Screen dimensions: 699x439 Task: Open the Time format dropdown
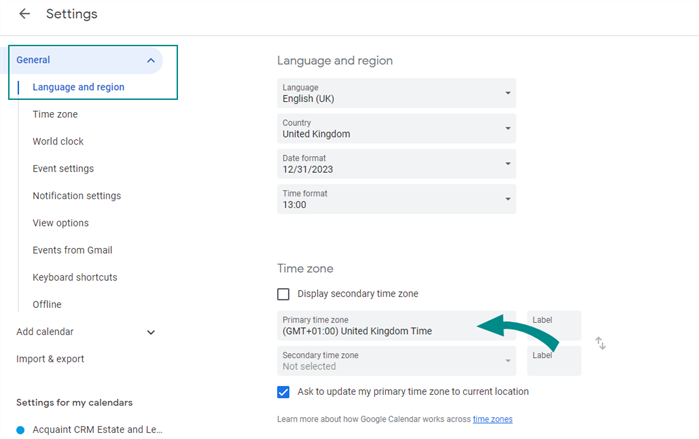coord(396,198)
